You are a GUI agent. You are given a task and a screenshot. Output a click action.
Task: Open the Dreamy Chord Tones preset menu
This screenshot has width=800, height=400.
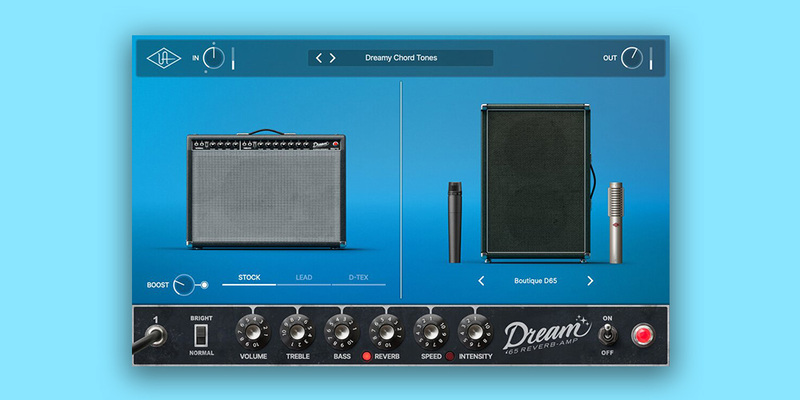point(400,58)
